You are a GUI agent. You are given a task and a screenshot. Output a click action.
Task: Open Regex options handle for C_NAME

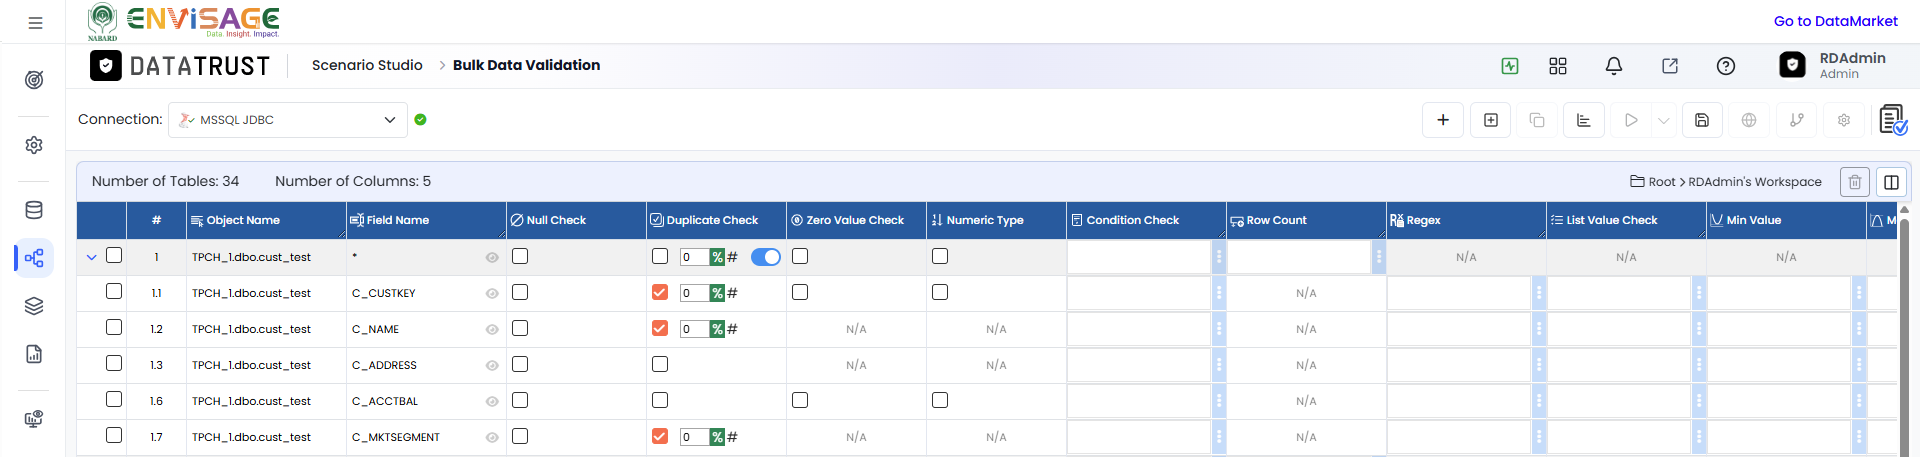[1539, 329]
